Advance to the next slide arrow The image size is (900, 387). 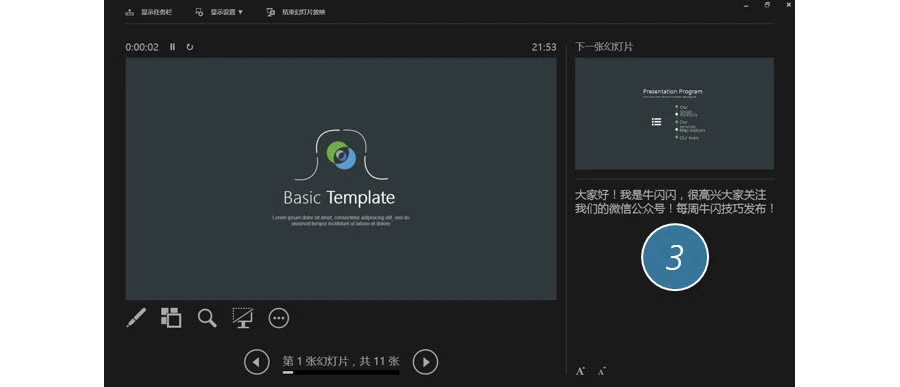coord(425,362)
